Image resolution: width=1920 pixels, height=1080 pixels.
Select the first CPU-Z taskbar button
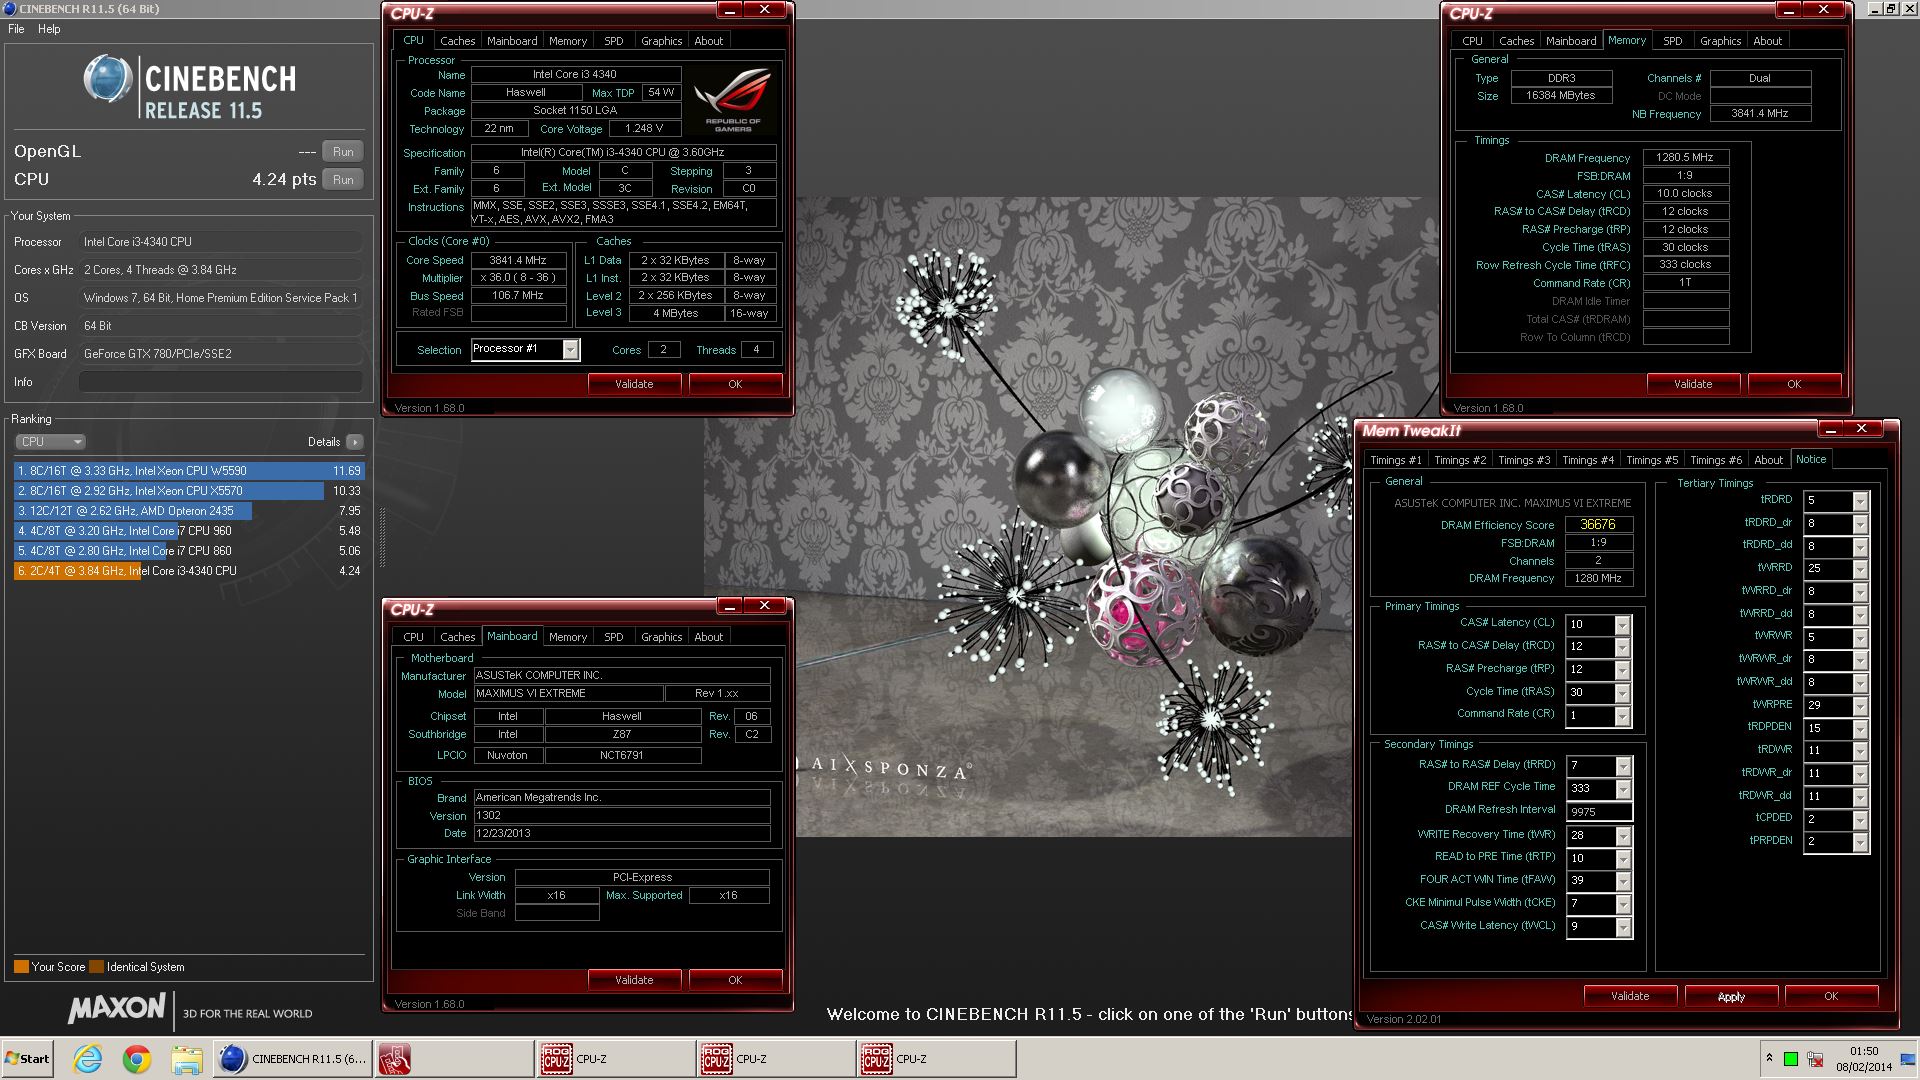[x=616, y=1059]
